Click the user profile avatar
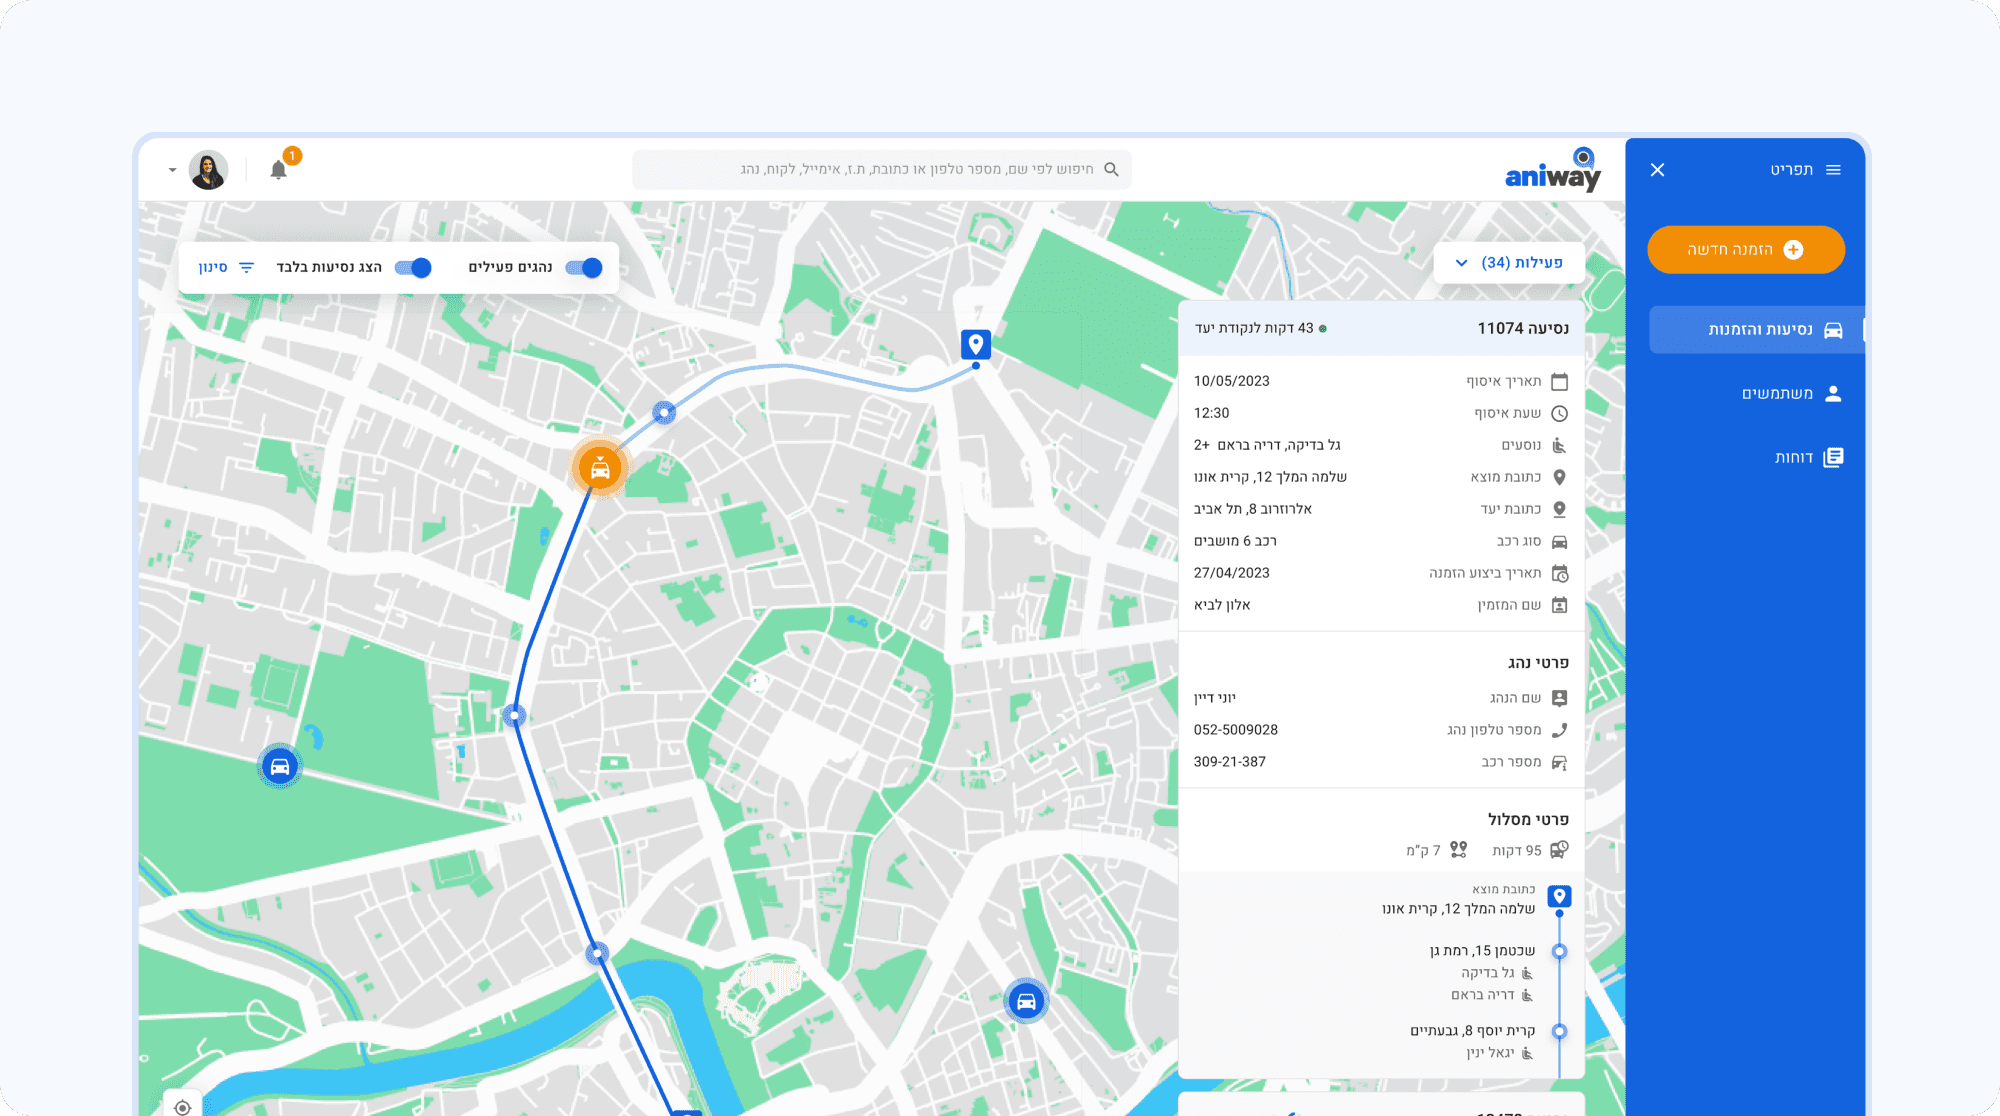Viewport: 2000px width, 1116px height. coord(208,170)
